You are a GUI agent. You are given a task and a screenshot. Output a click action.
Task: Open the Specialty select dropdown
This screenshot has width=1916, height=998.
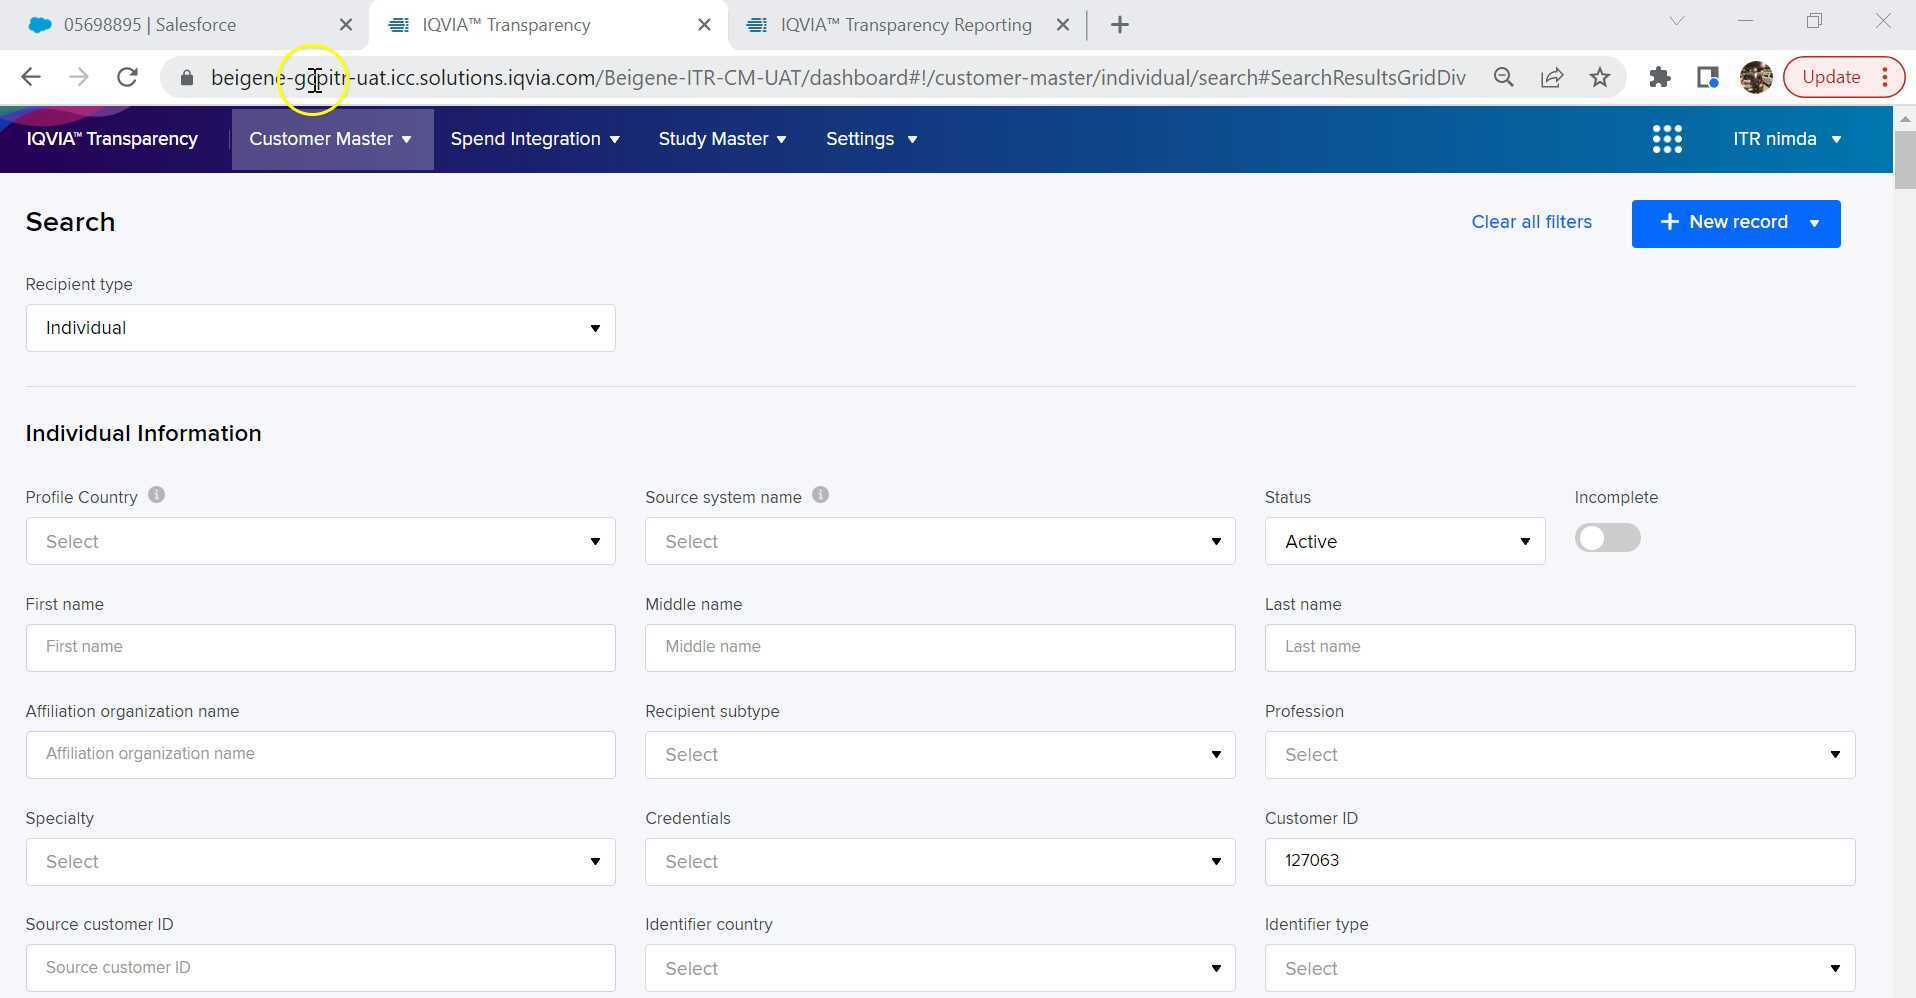click(320, 862)
